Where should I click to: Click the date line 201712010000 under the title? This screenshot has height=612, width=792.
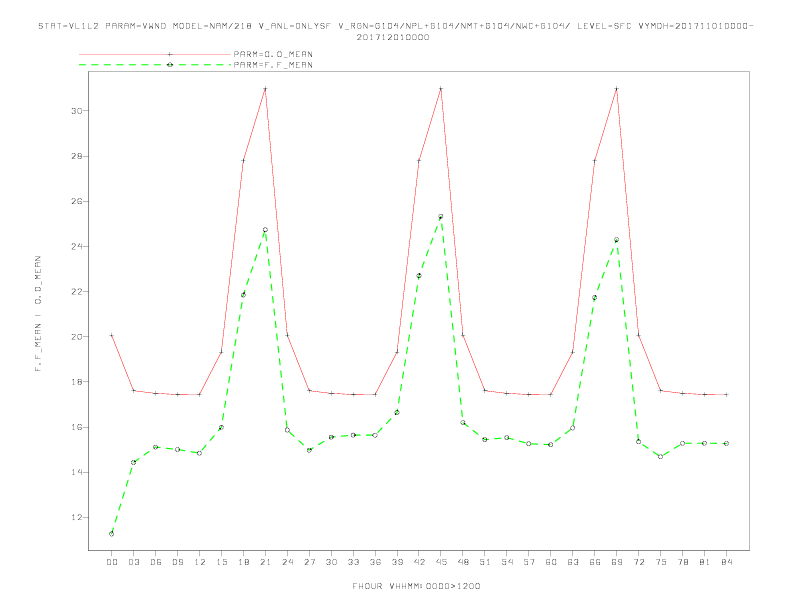pos(393,37)
